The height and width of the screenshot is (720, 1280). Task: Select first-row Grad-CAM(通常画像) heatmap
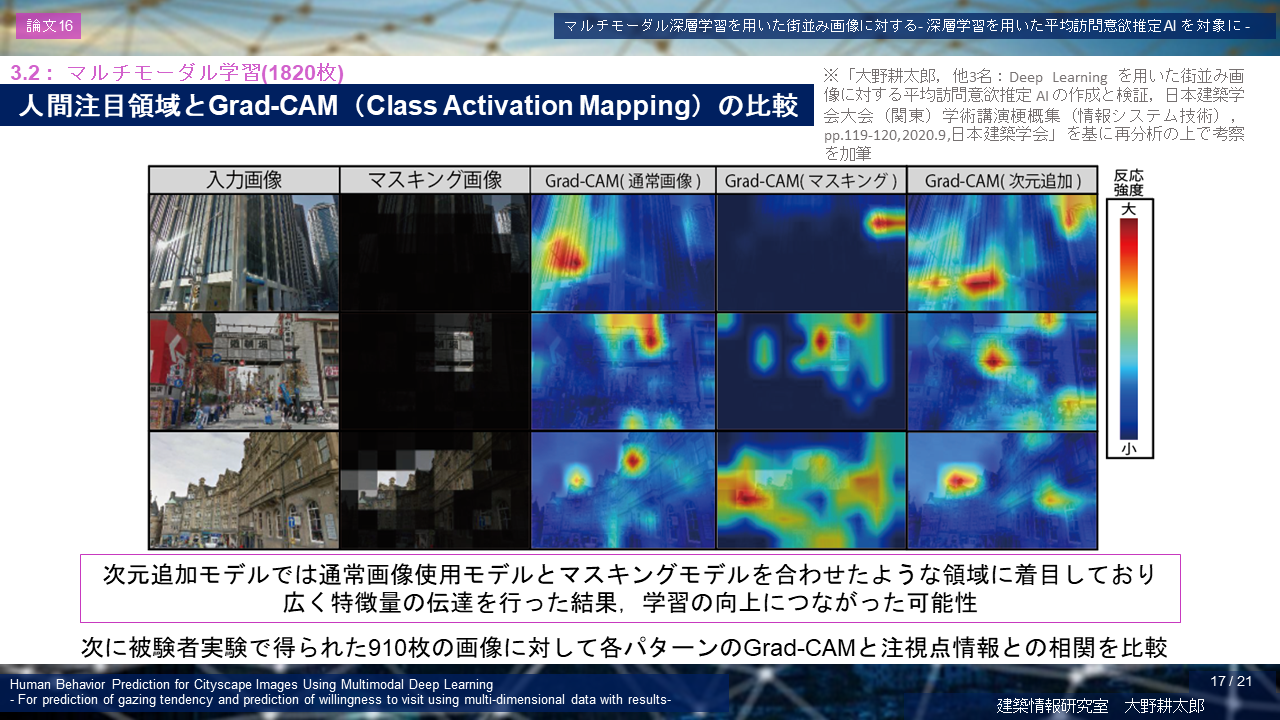pyautogui.click(x=622, y=253)
